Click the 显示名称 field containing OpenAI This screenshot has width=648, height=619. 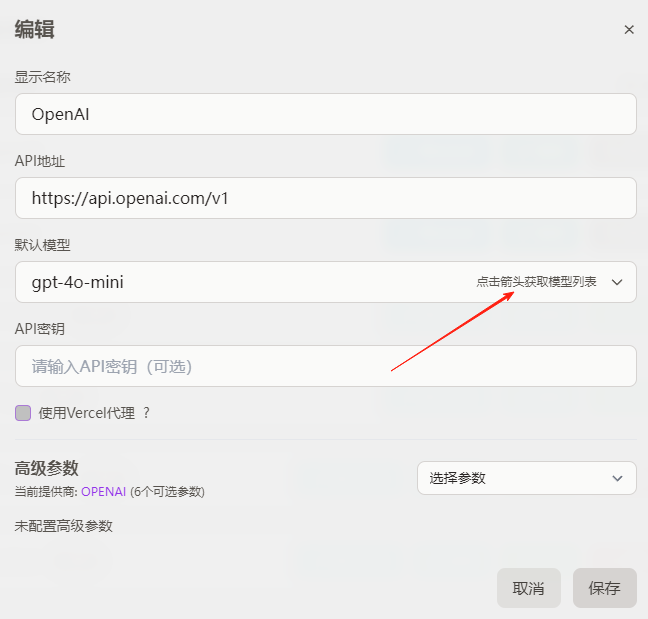click(326, 114)
